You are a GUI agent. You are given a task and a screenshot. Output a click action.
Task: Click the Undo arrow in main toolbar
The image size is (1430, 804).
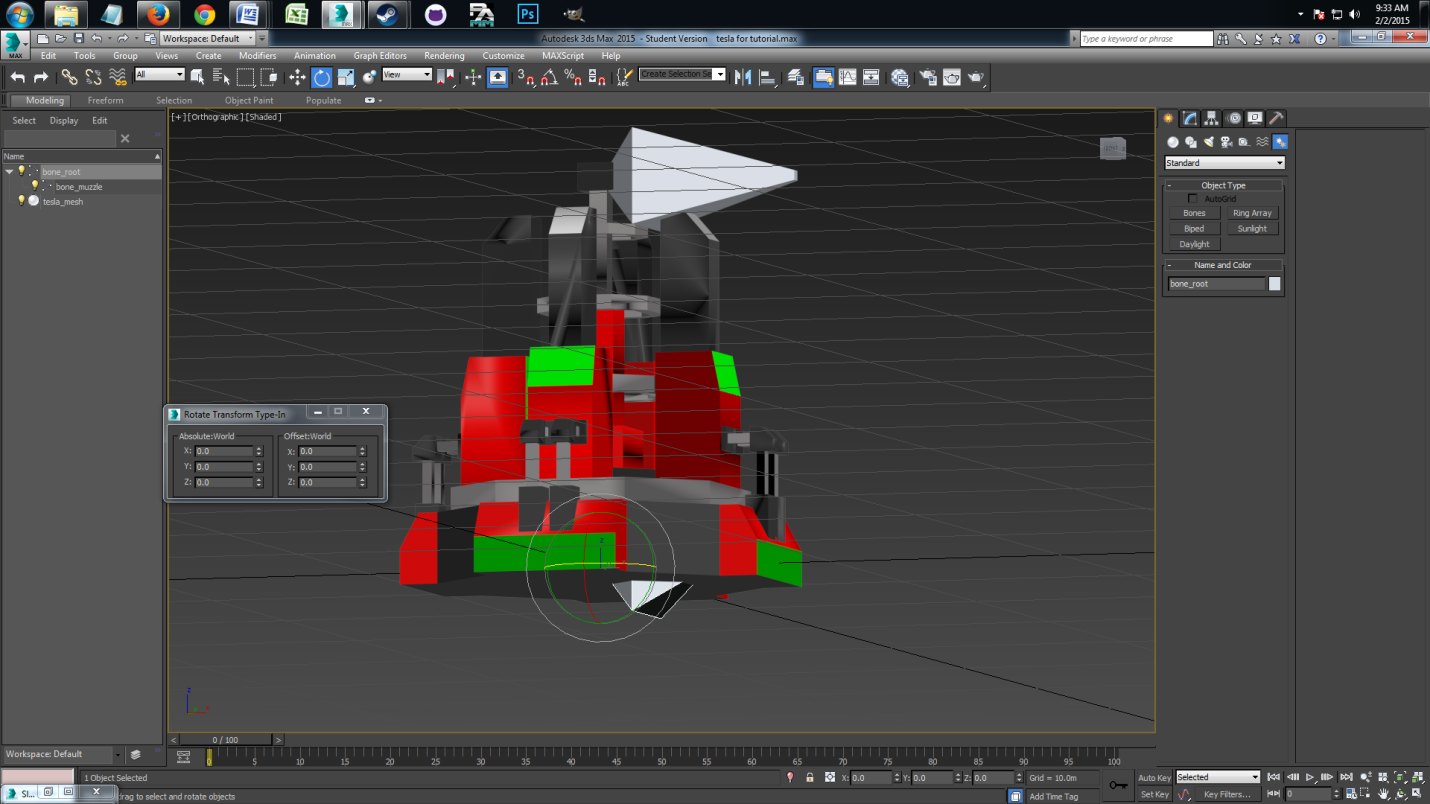click(17, 77)
